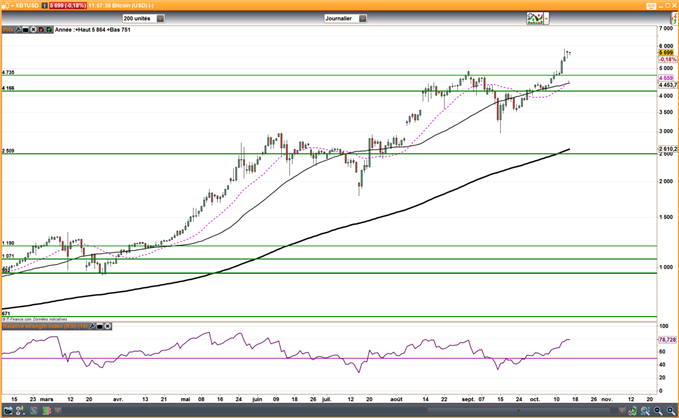This screenshot has width=679, height=418.
Task: Select the 671 horizontal line label
Action: [x=6, y=313]
